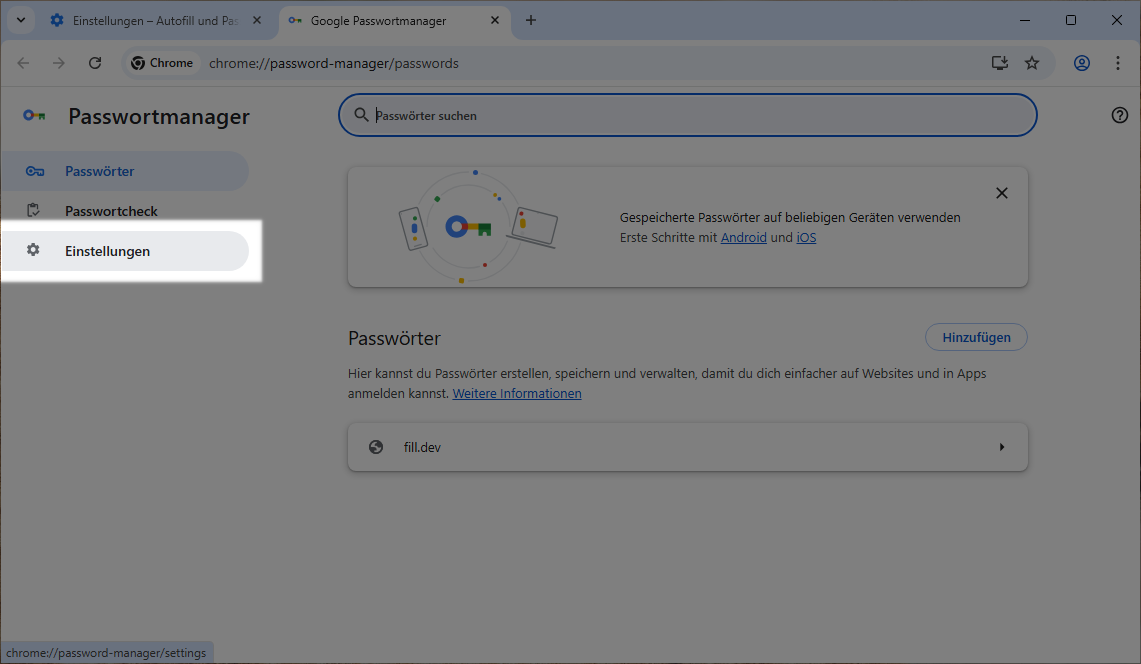Click the clipboard icon beside Passwortcheck

click(33, 210)
